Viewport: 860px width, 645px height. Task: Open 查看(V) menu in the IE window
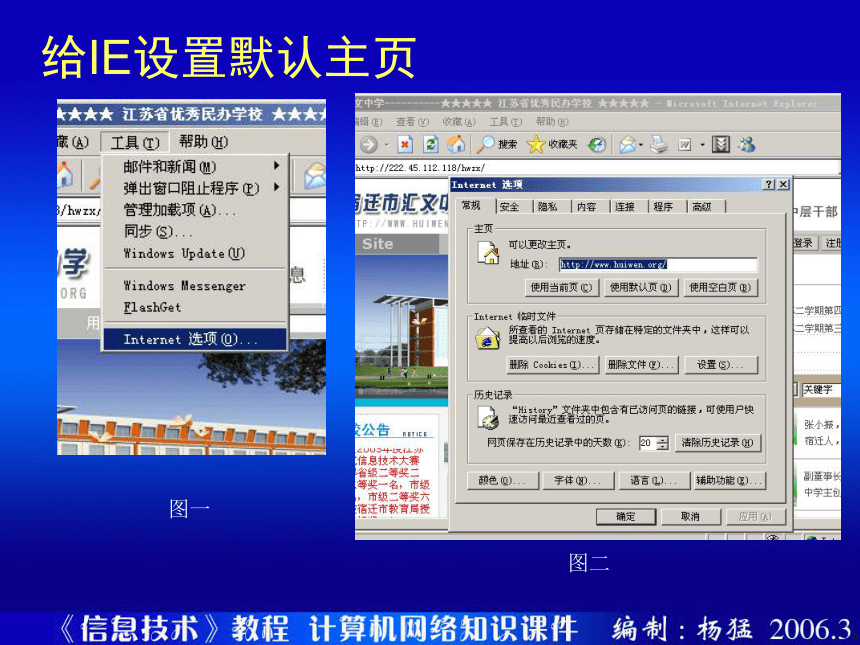412,122
